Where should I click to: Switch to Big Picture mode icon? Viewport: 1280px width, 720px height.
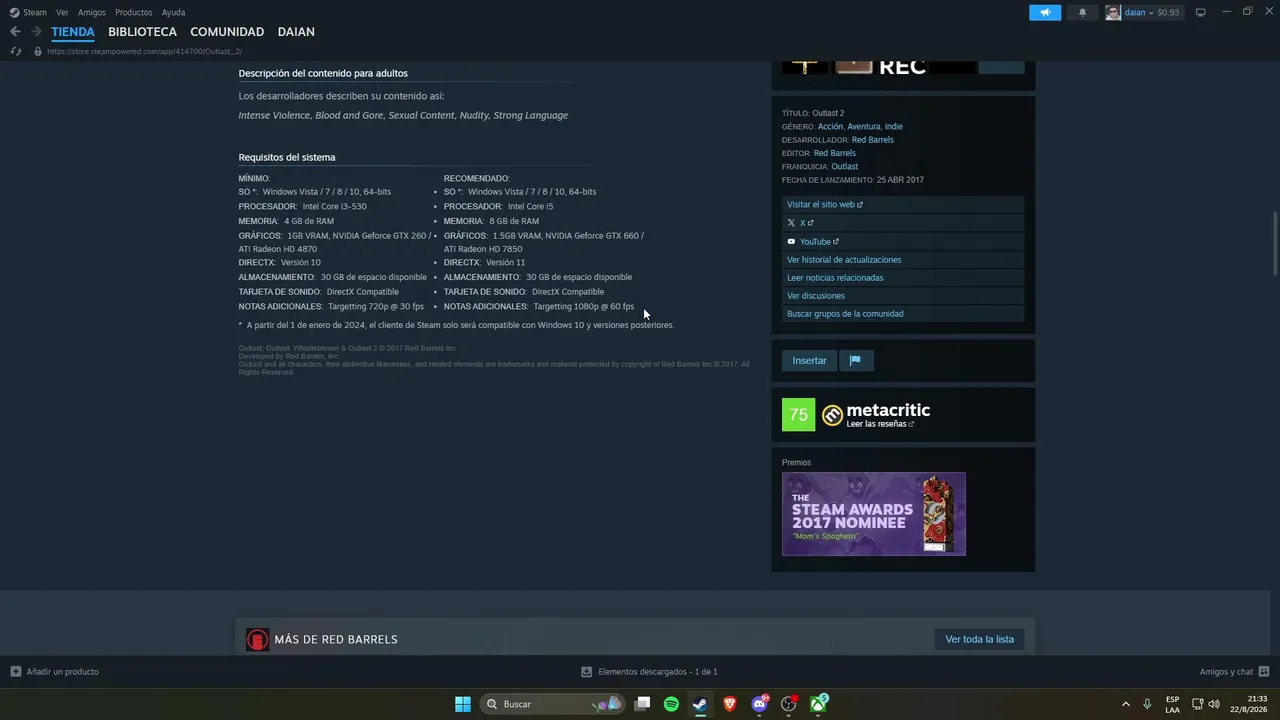coord(1201,13)
